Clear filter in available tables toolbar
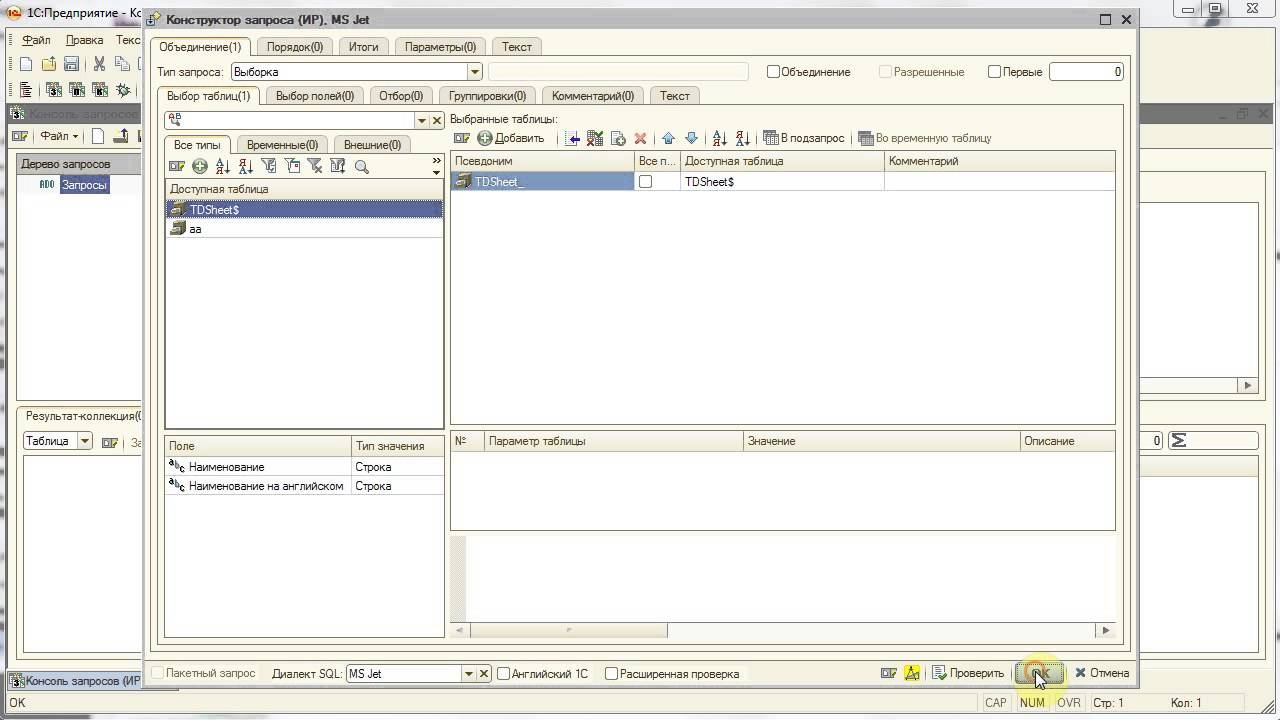The height and width of the screenshot is (720, 1280). pyautogui.click(x=315, y=167)
